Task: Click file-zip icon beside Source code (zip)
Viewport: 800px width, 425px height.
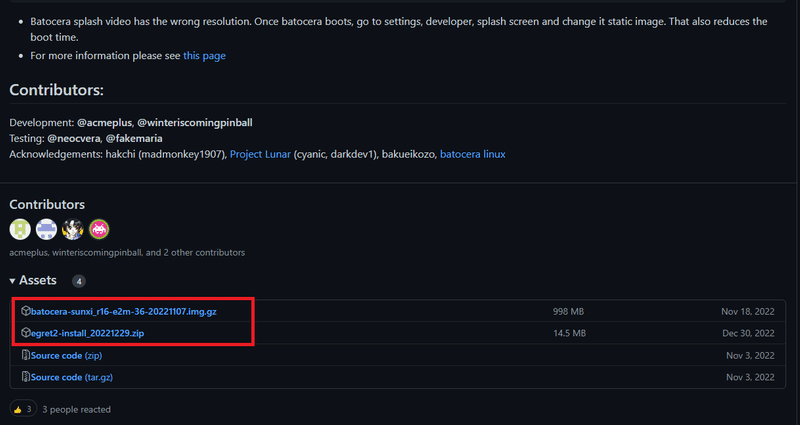Action: click(x=26, y=355)
